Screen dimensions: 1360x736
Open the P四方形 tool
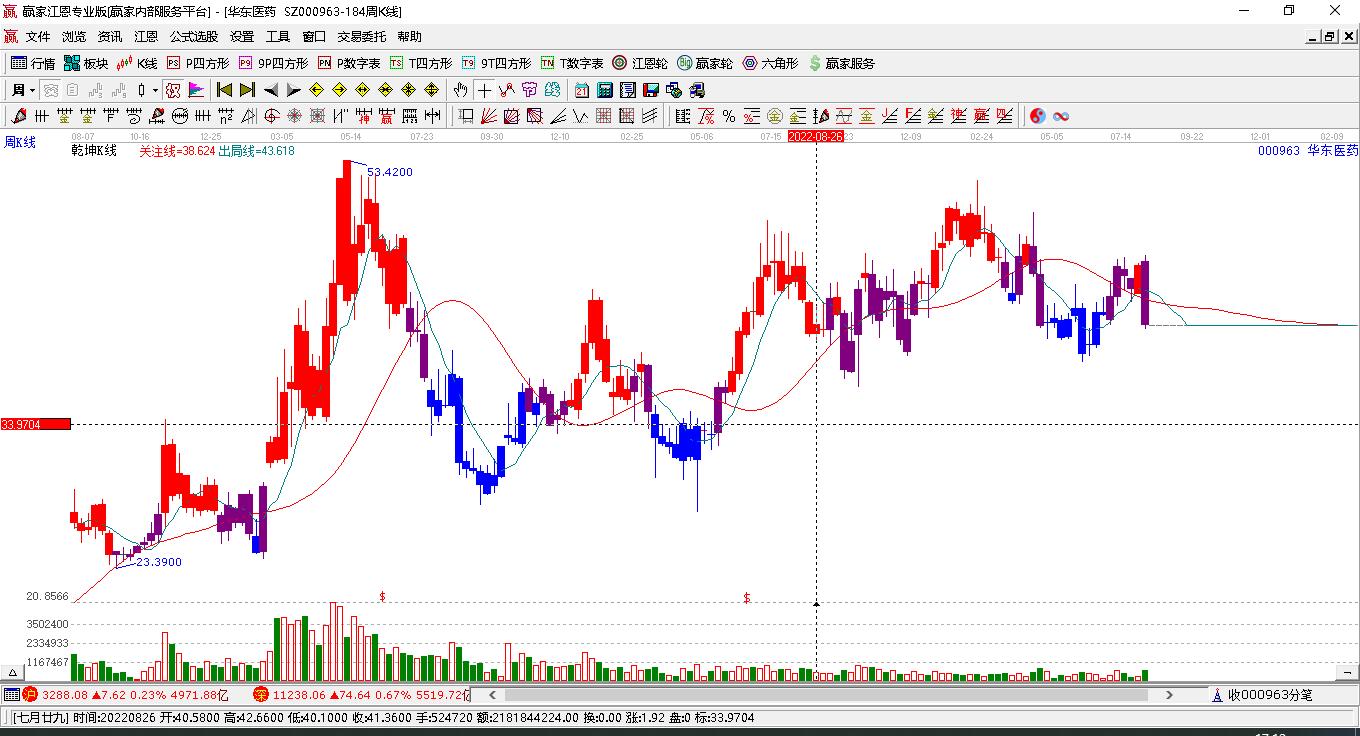197,63
